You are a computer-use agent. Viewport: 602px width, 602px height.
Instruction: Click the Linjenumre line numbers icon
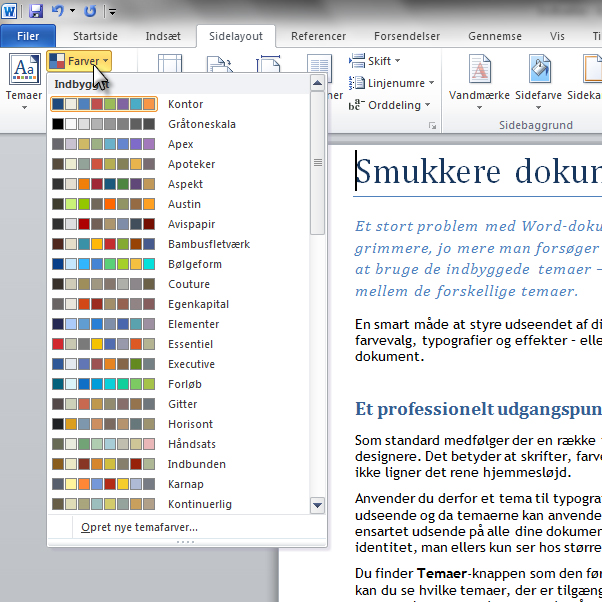click(x=357, y=83)
